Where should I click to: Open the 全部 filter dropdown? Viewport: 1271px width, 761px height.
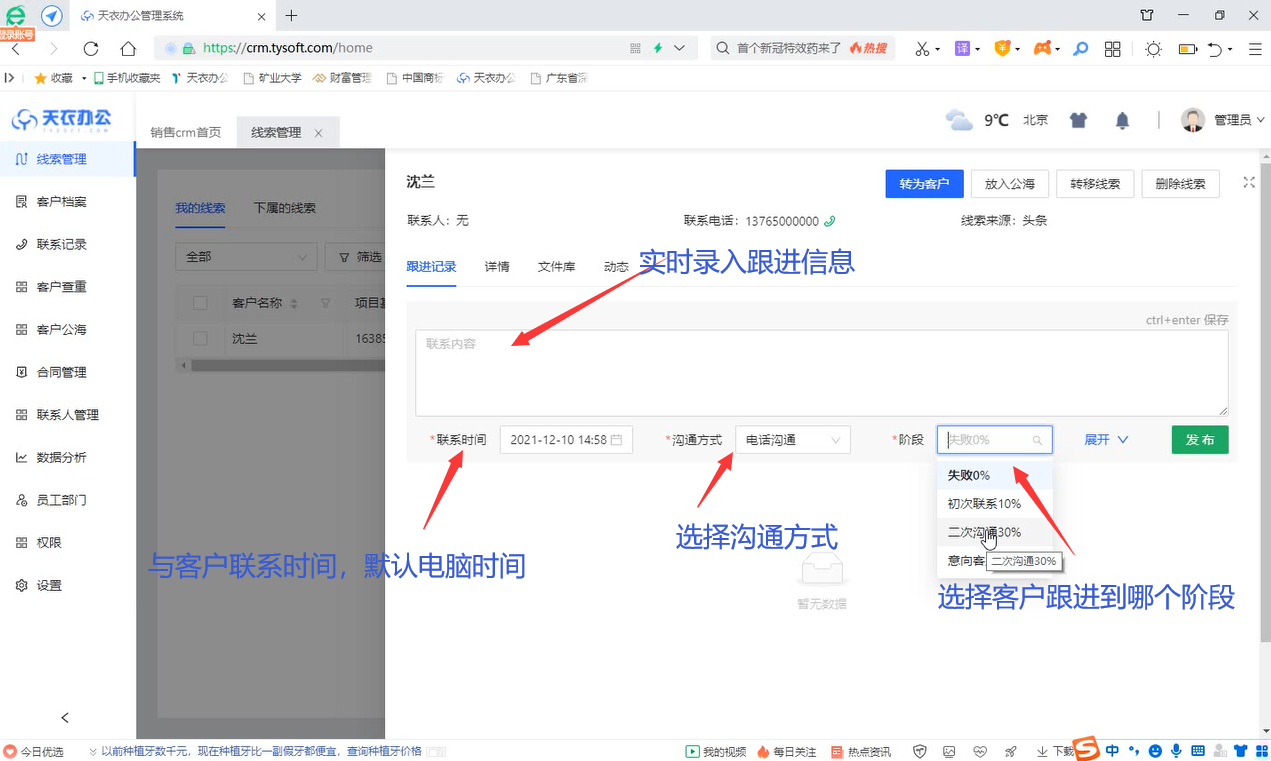pos(246,257)
